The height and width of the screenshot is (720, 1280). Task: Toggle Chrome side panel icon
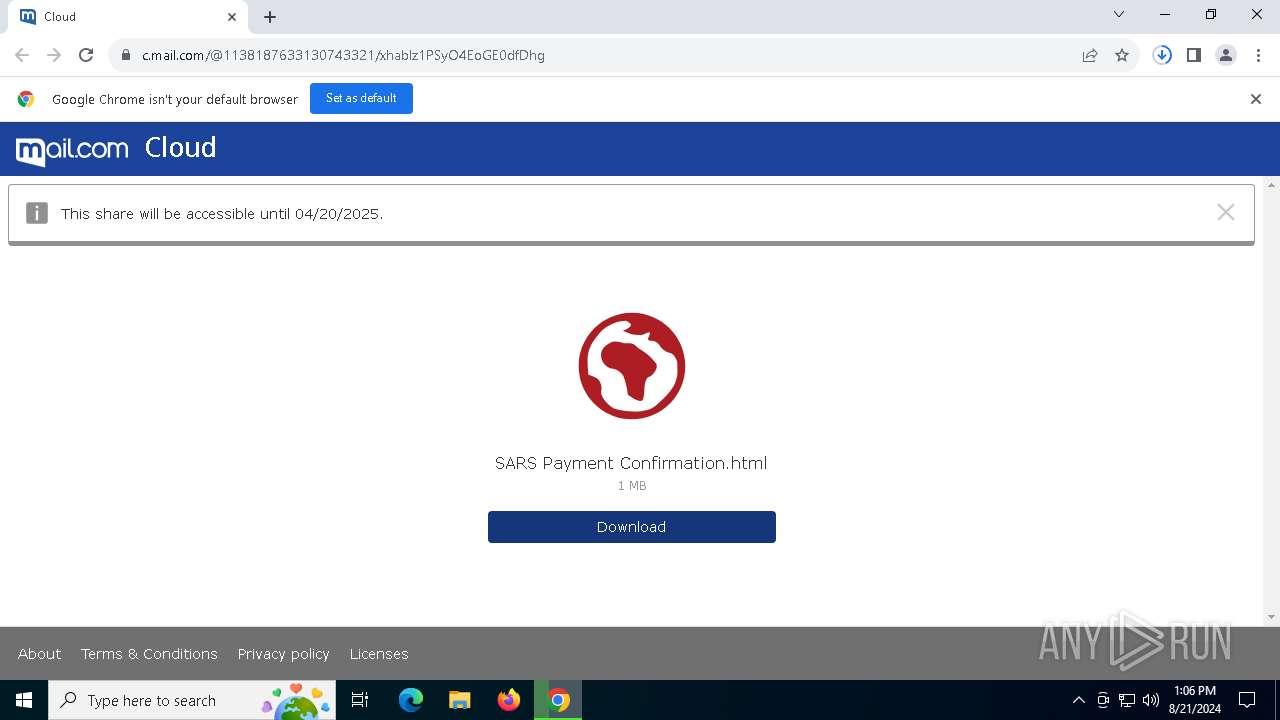[1194, 55]
